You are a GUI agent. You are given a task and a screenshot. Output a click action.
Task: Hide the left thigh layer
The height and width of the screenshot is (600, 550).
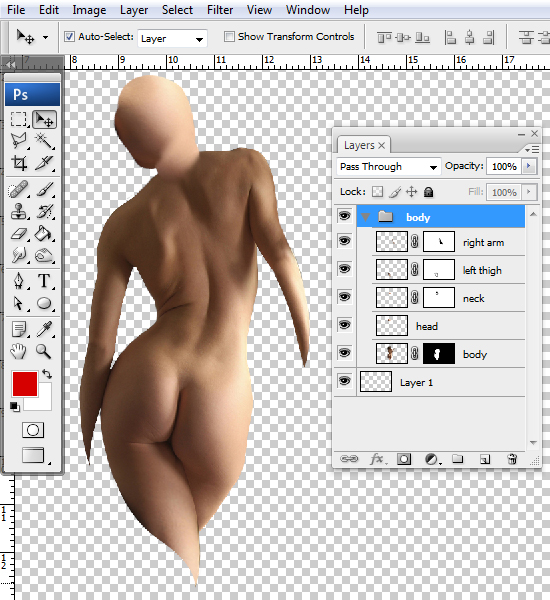(x=344, y=269)
